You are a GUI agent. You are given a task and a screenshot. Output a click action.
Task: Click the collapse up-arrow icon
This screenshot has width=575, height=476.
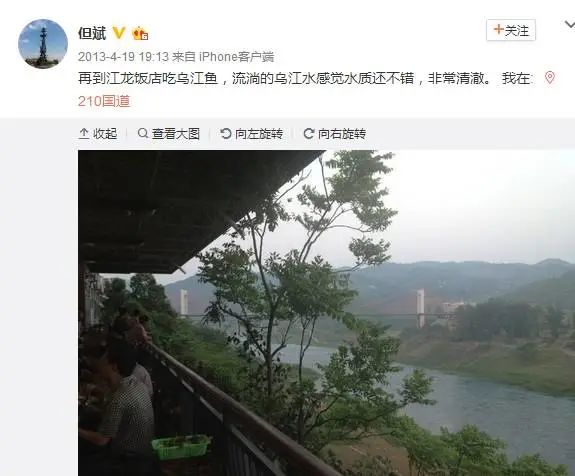84,134
